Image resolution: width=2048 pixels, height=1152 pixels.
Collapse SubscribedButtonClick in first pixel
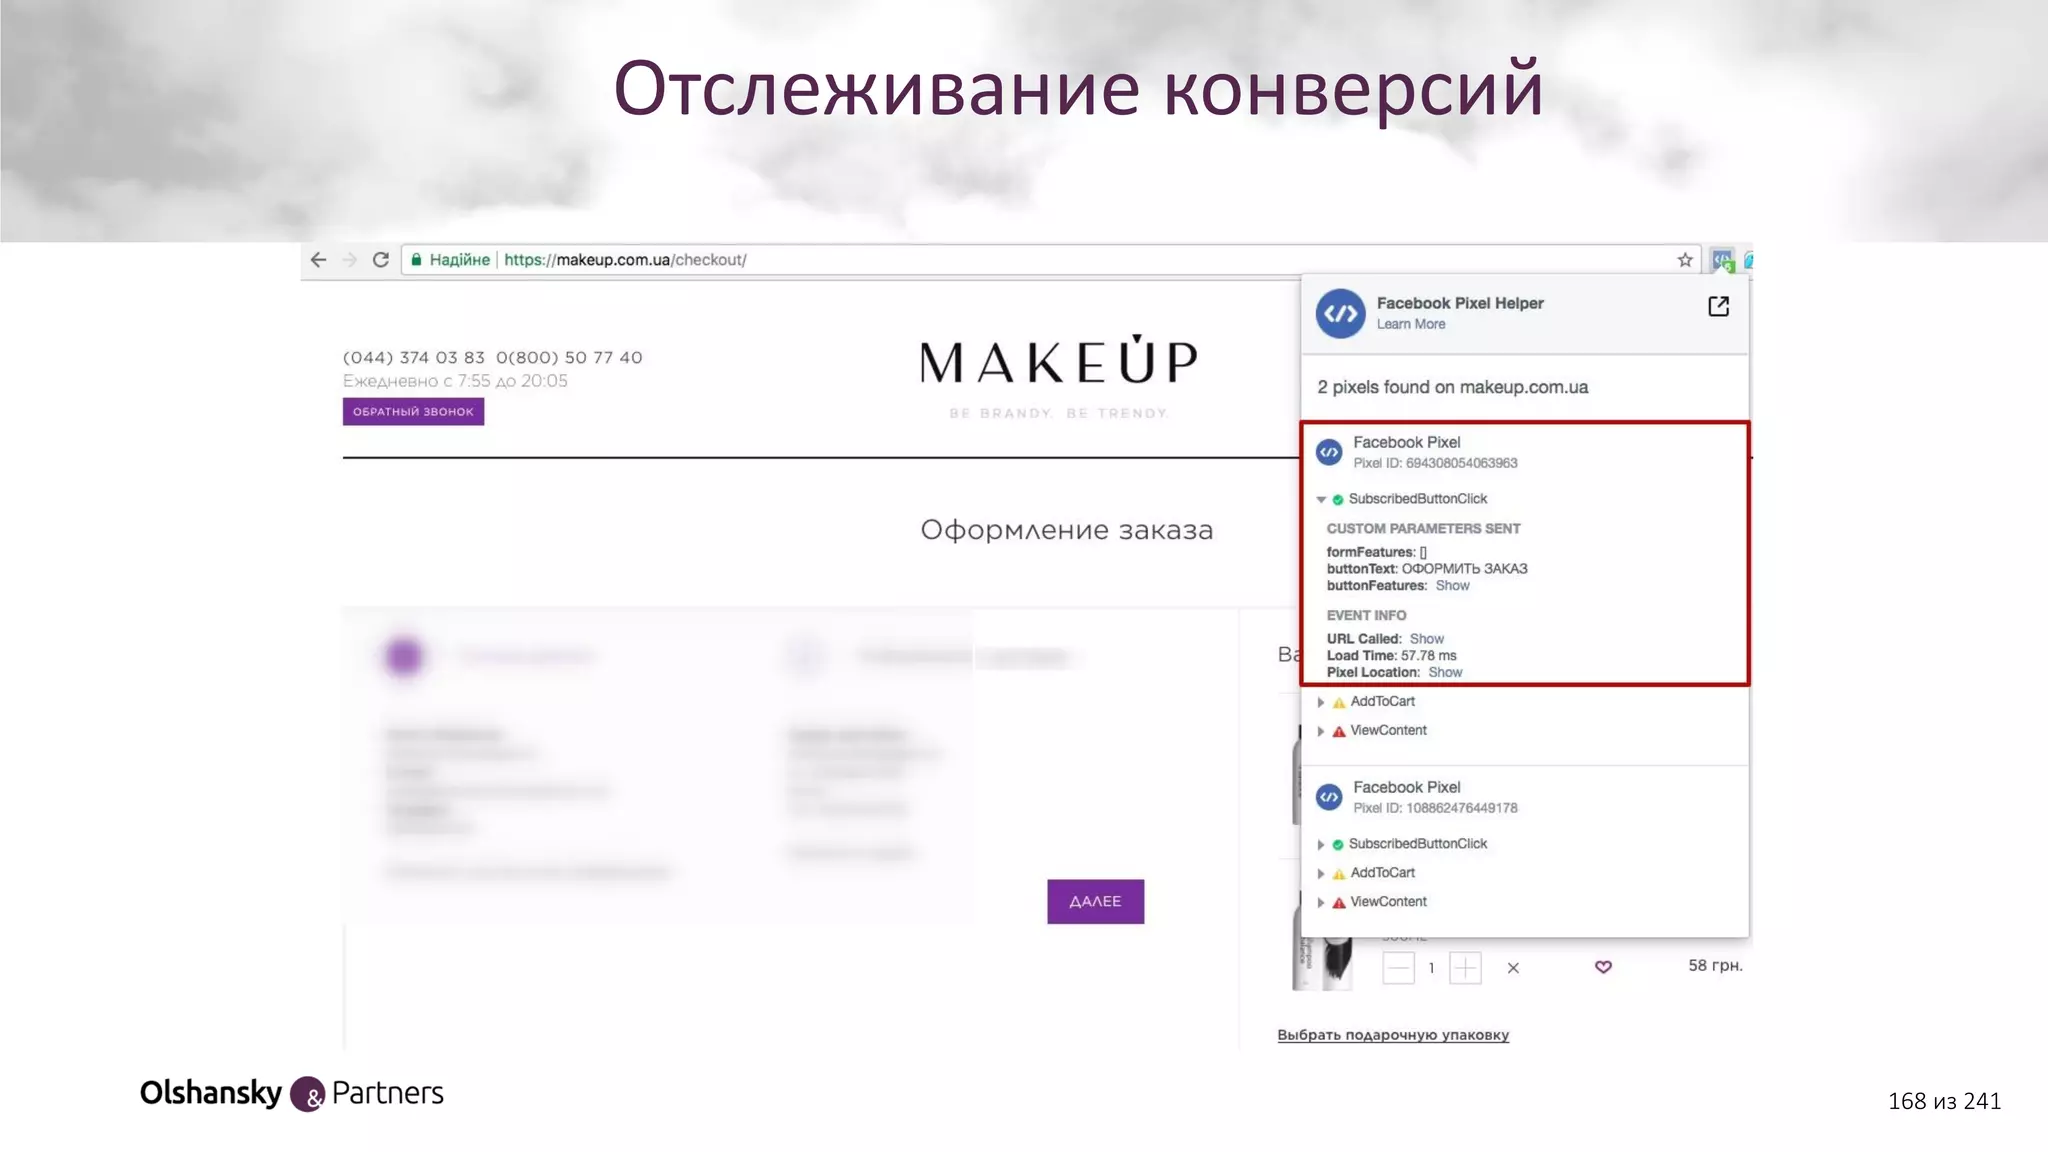tap(1321, 499)
